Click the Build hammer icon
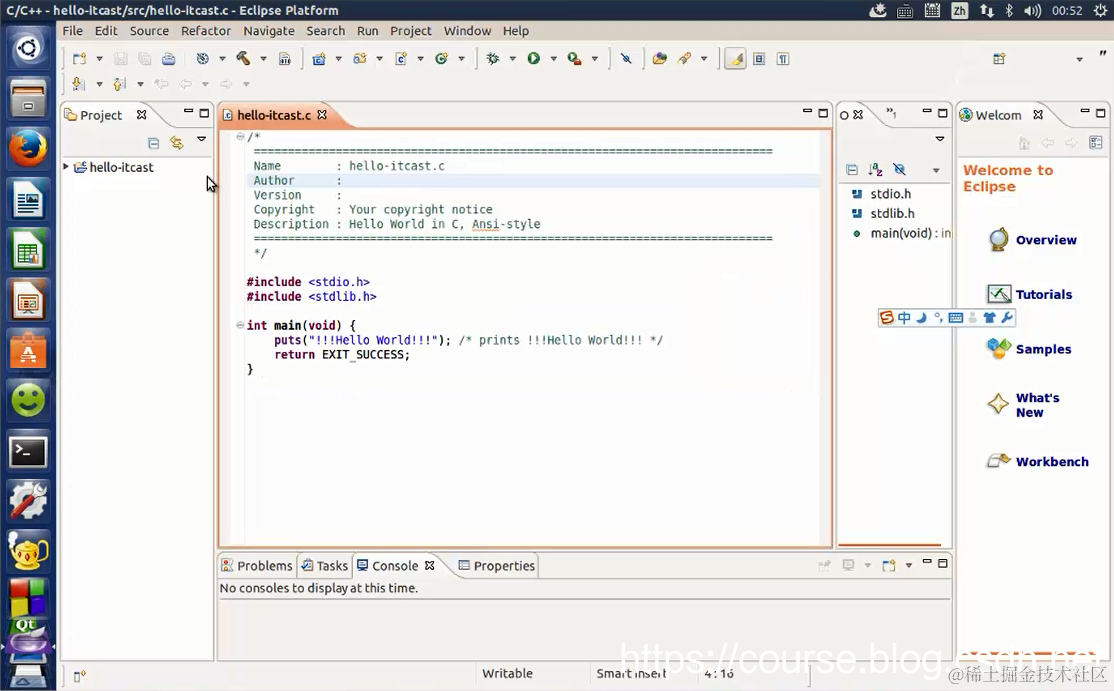Viewport: 1114px width, 691px height. coord(243,58)
